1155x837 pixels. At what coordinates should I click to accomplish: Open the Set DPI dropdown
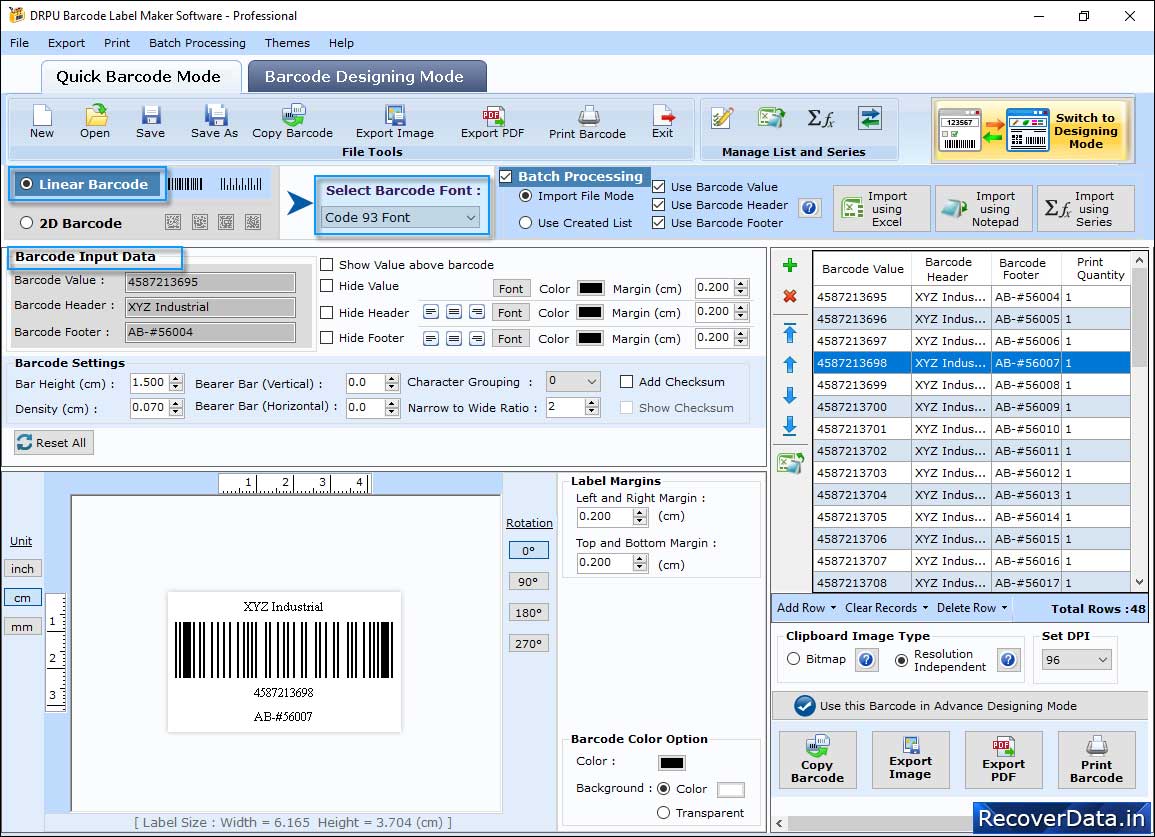(x=1076, y=659)
